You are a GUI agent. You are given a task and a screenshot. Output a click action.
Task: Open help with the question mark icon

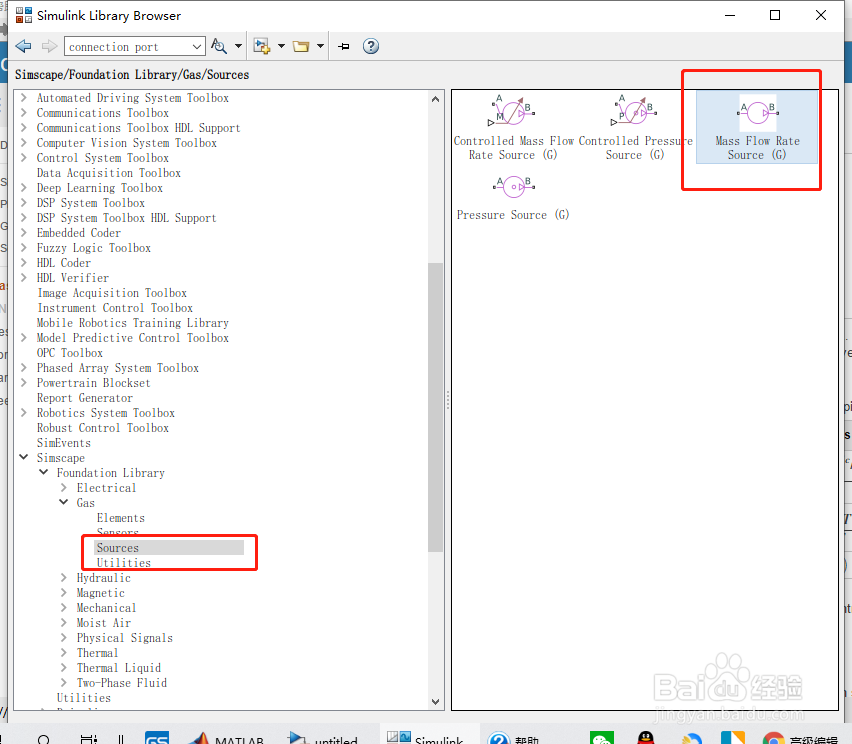tap(371, 46)
